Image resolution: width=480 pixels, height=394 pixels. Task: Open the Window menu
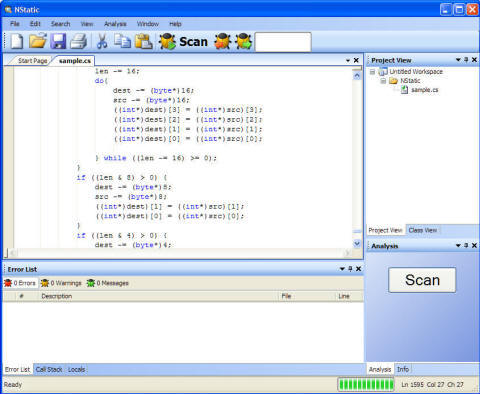[x=148, y=24]
